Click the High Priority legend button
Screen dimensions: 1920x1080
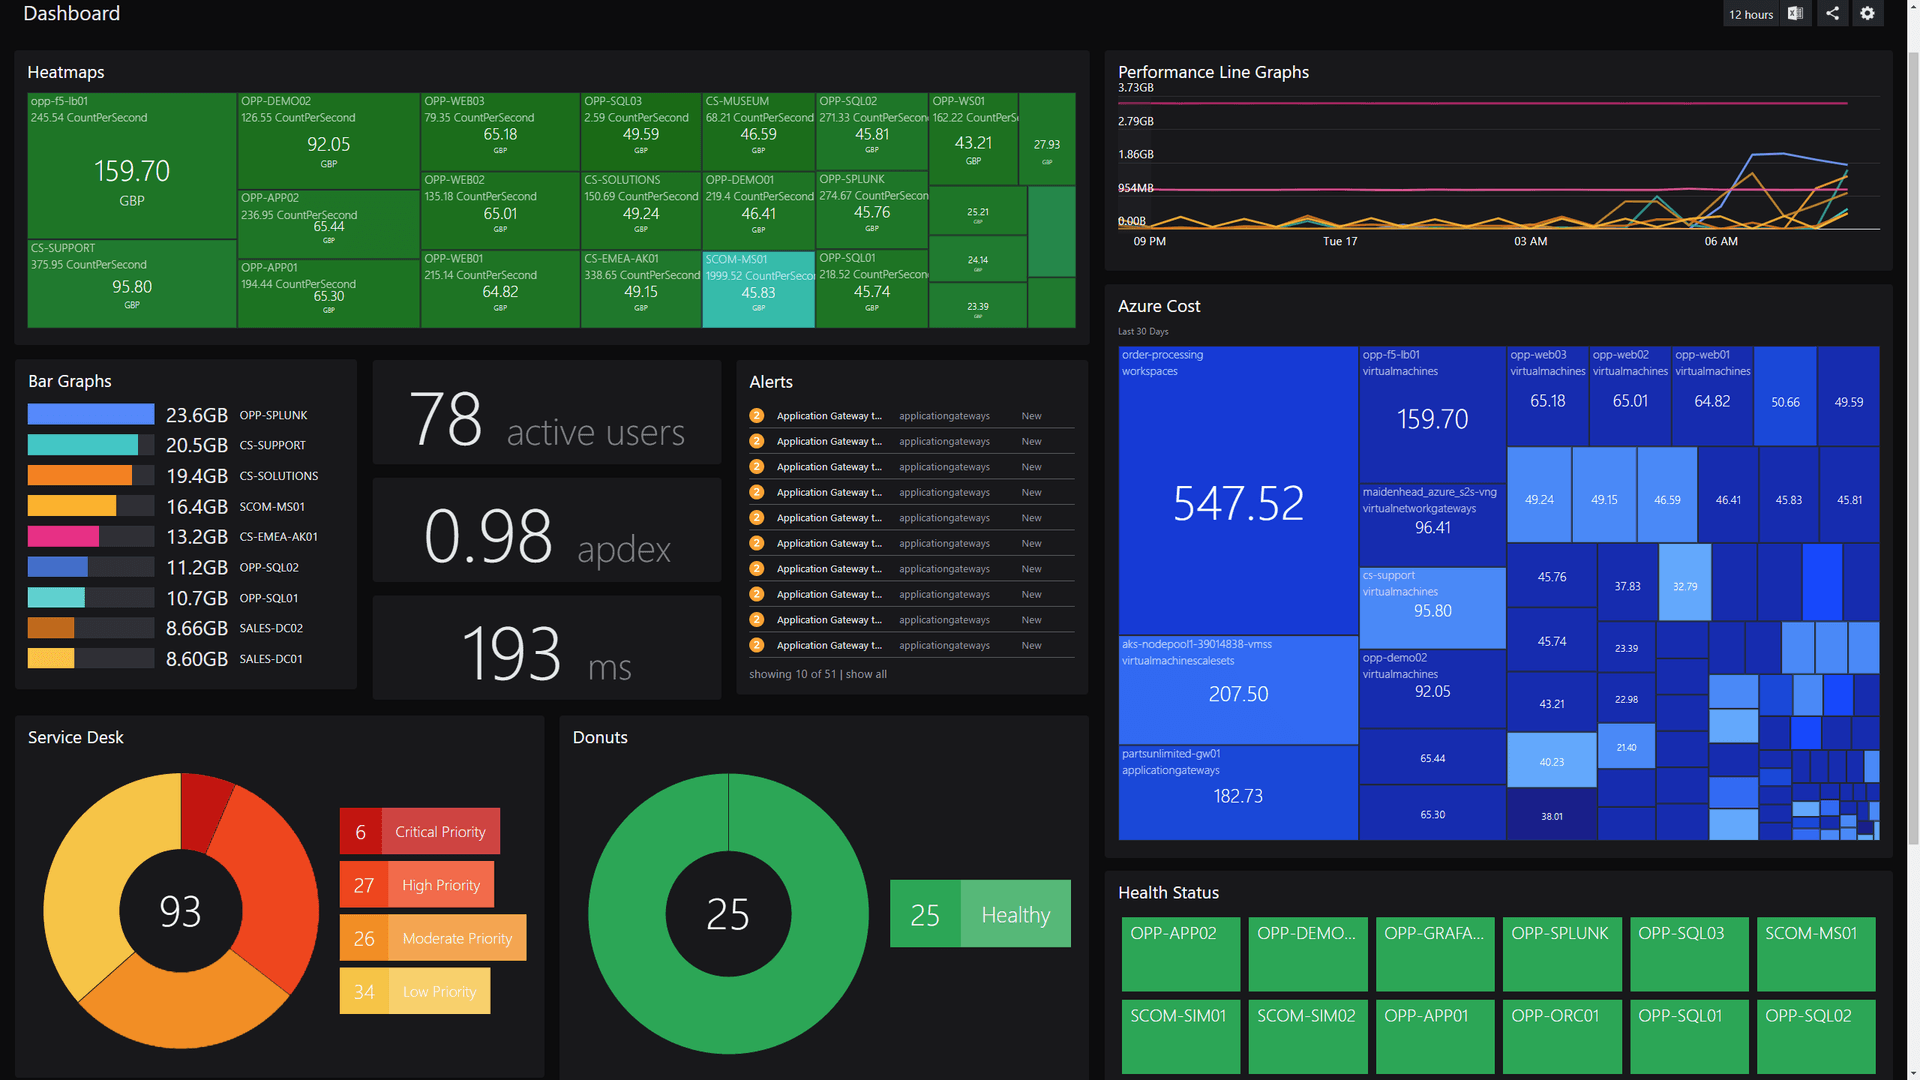click(418, 885)
